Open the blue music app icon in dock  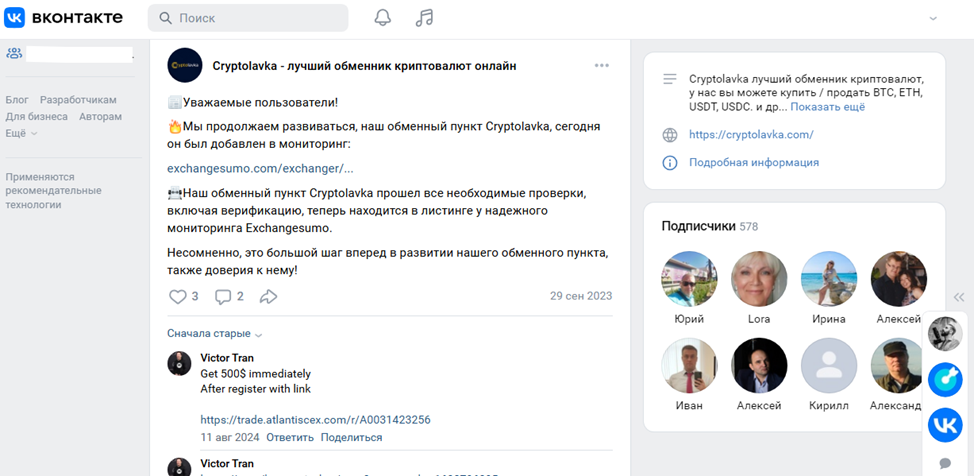pos(945,380)
